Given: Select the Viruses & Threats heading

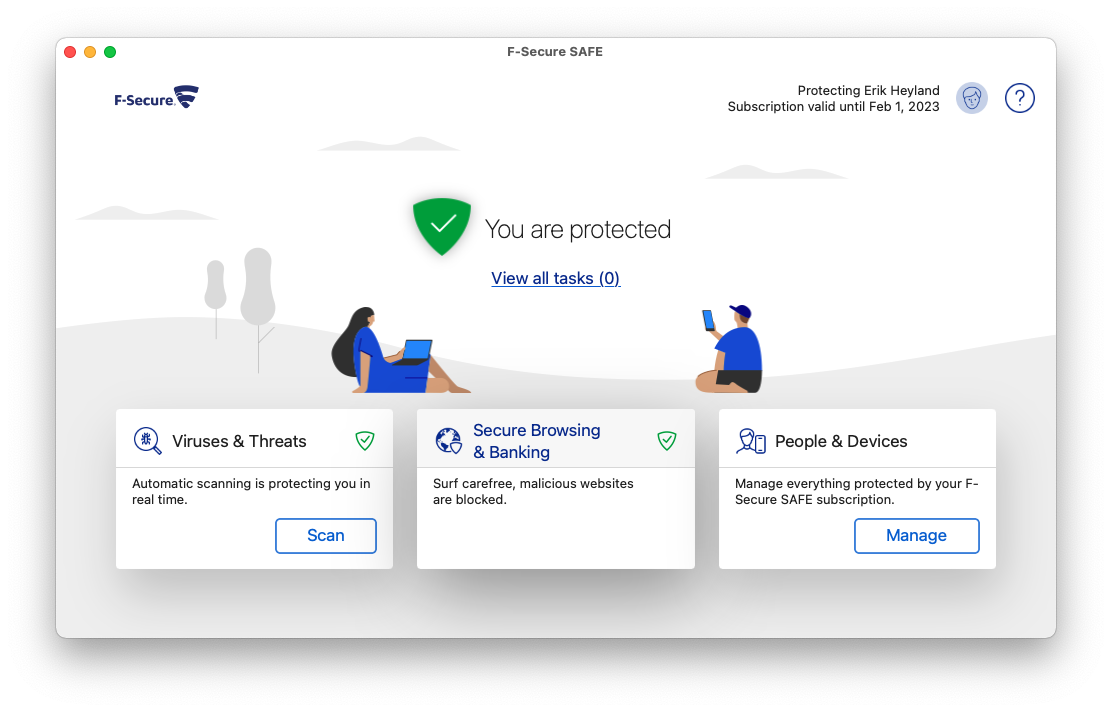Looking at the screenshot, I should click(239, 441).
